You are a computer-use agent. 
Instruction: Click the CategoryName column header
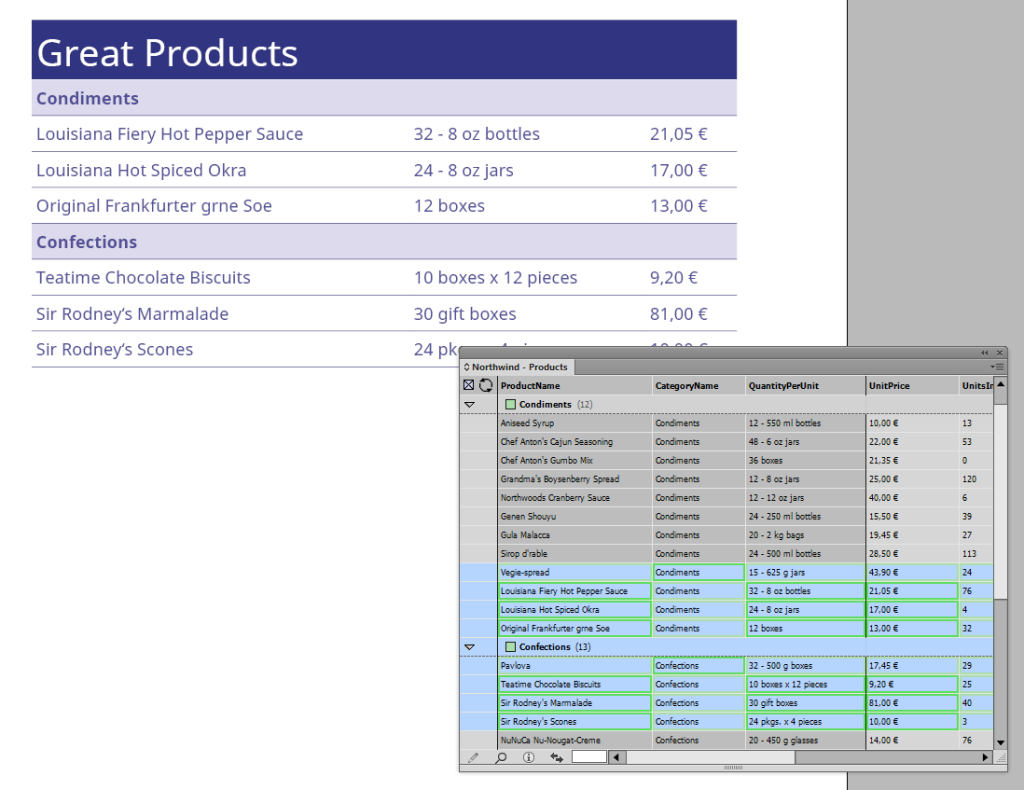(x=698, y=385)
